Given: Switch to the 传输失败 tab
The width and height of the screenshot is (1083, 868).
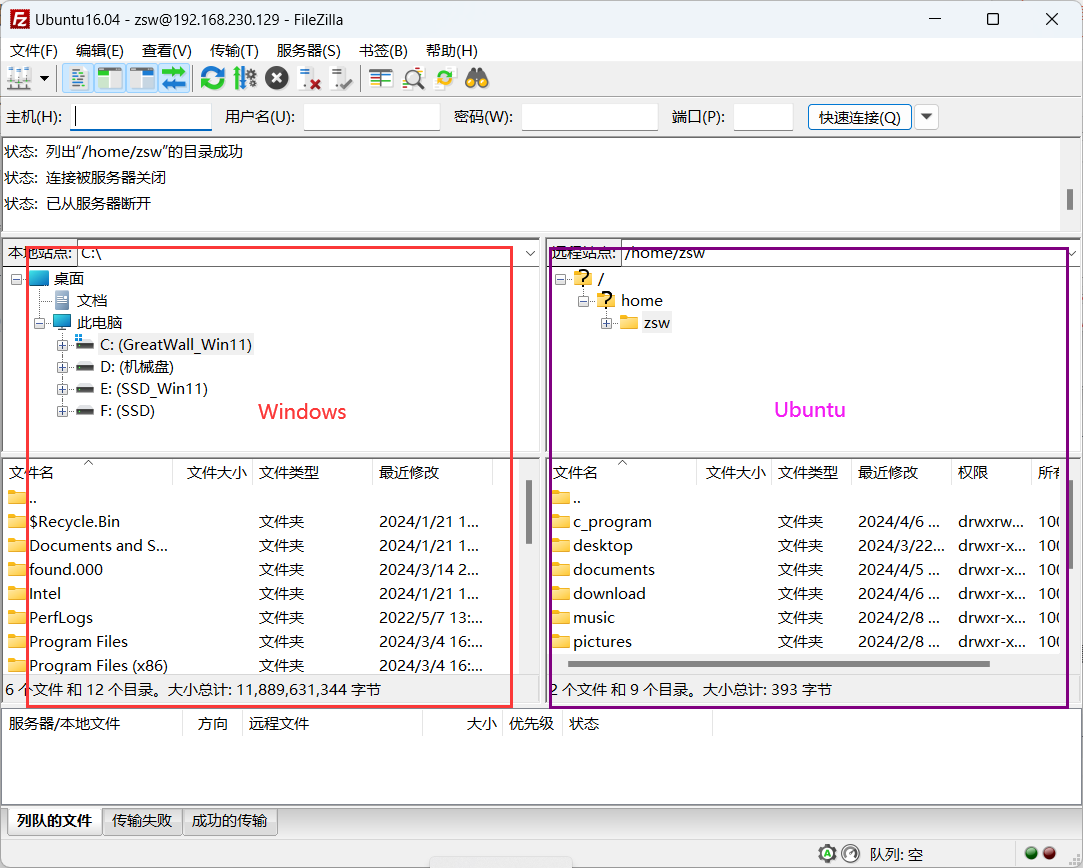Looking at the screenshot, I should pos(142,820).
